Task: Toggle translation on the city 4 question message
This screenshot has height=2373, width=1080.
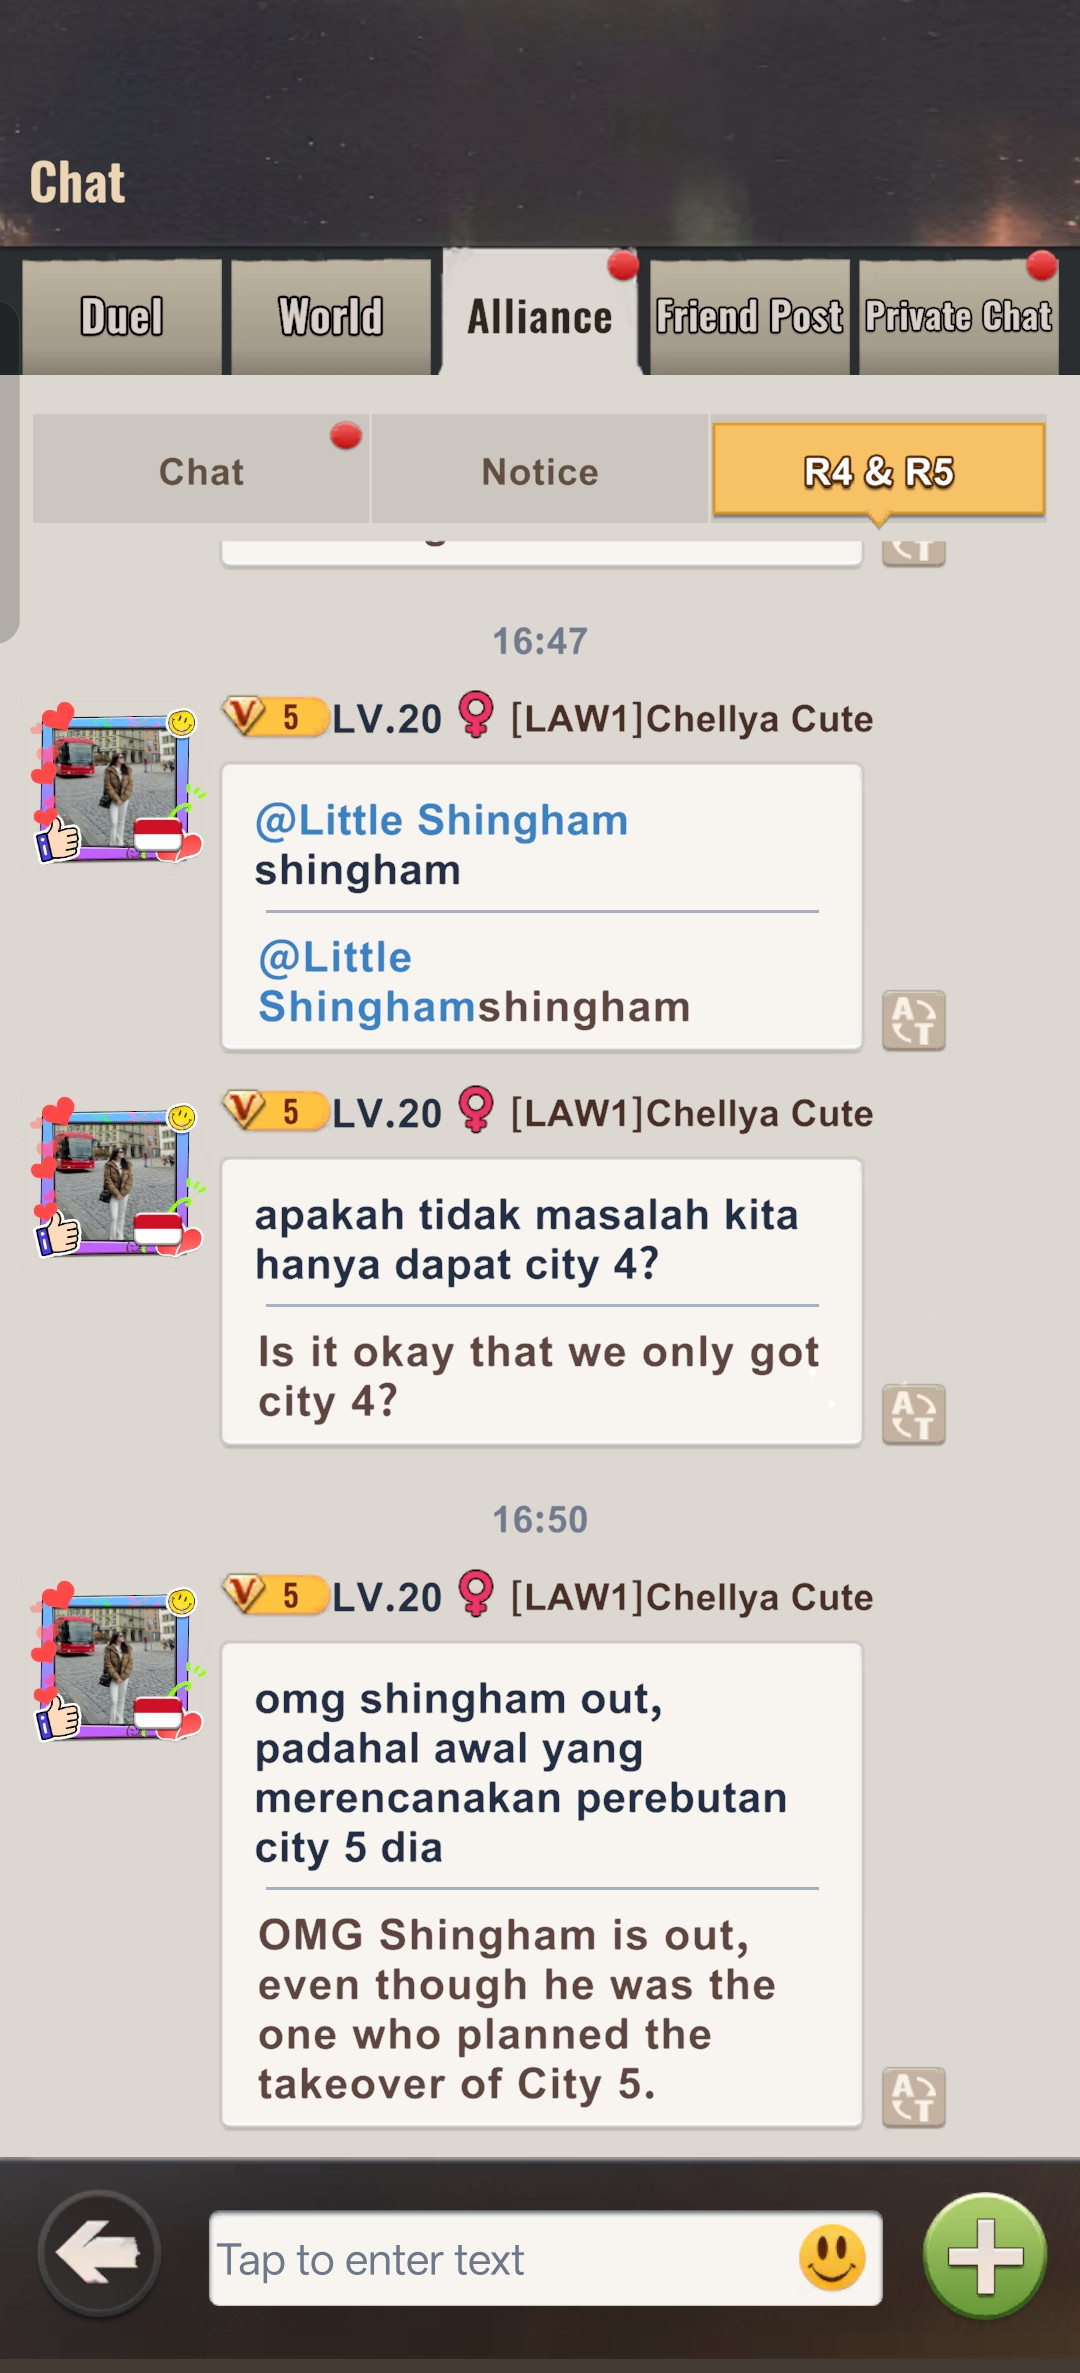Action: pos(914,1414)
